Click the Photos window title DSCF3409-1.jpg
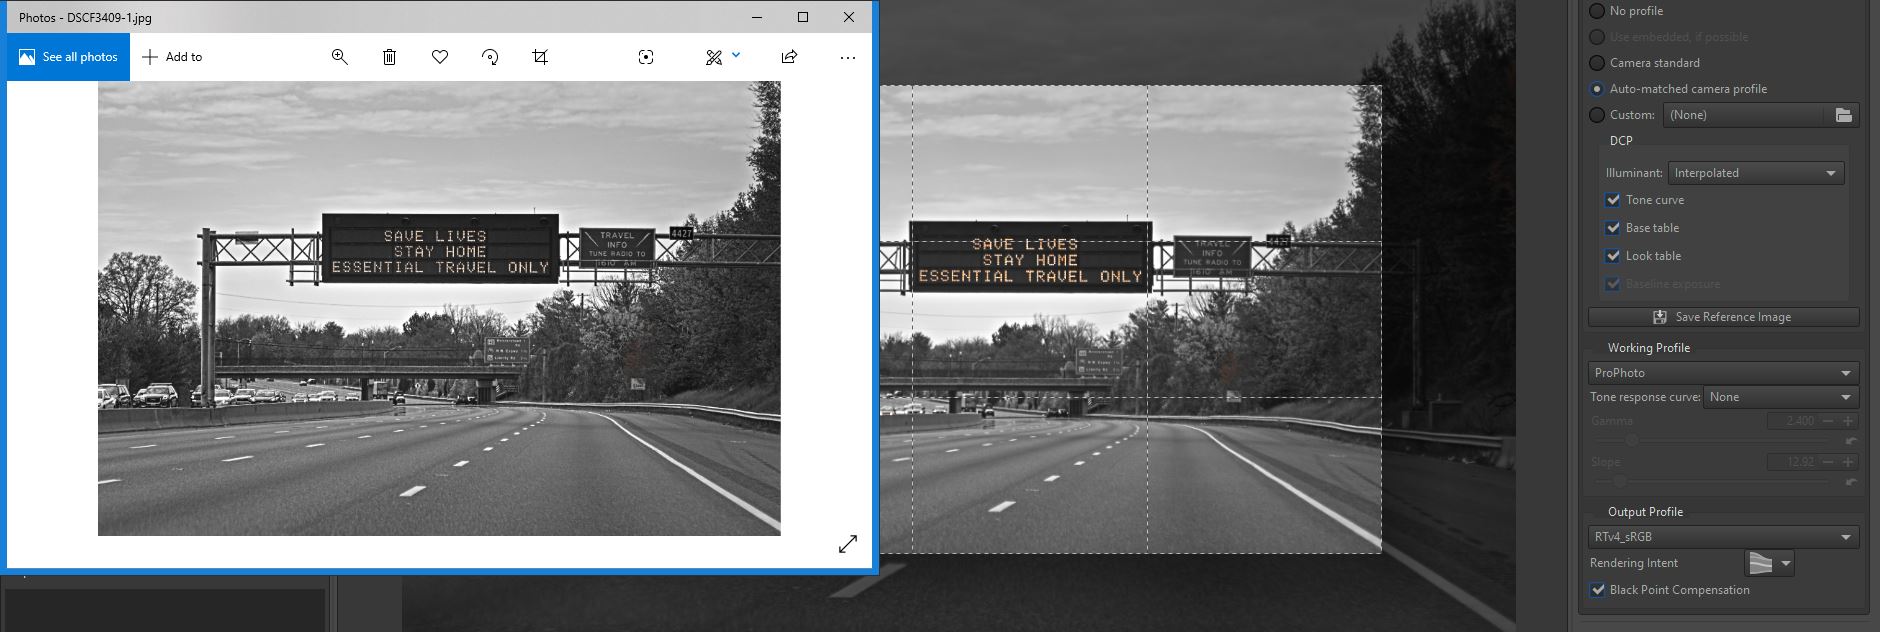 tap(85, 18)
